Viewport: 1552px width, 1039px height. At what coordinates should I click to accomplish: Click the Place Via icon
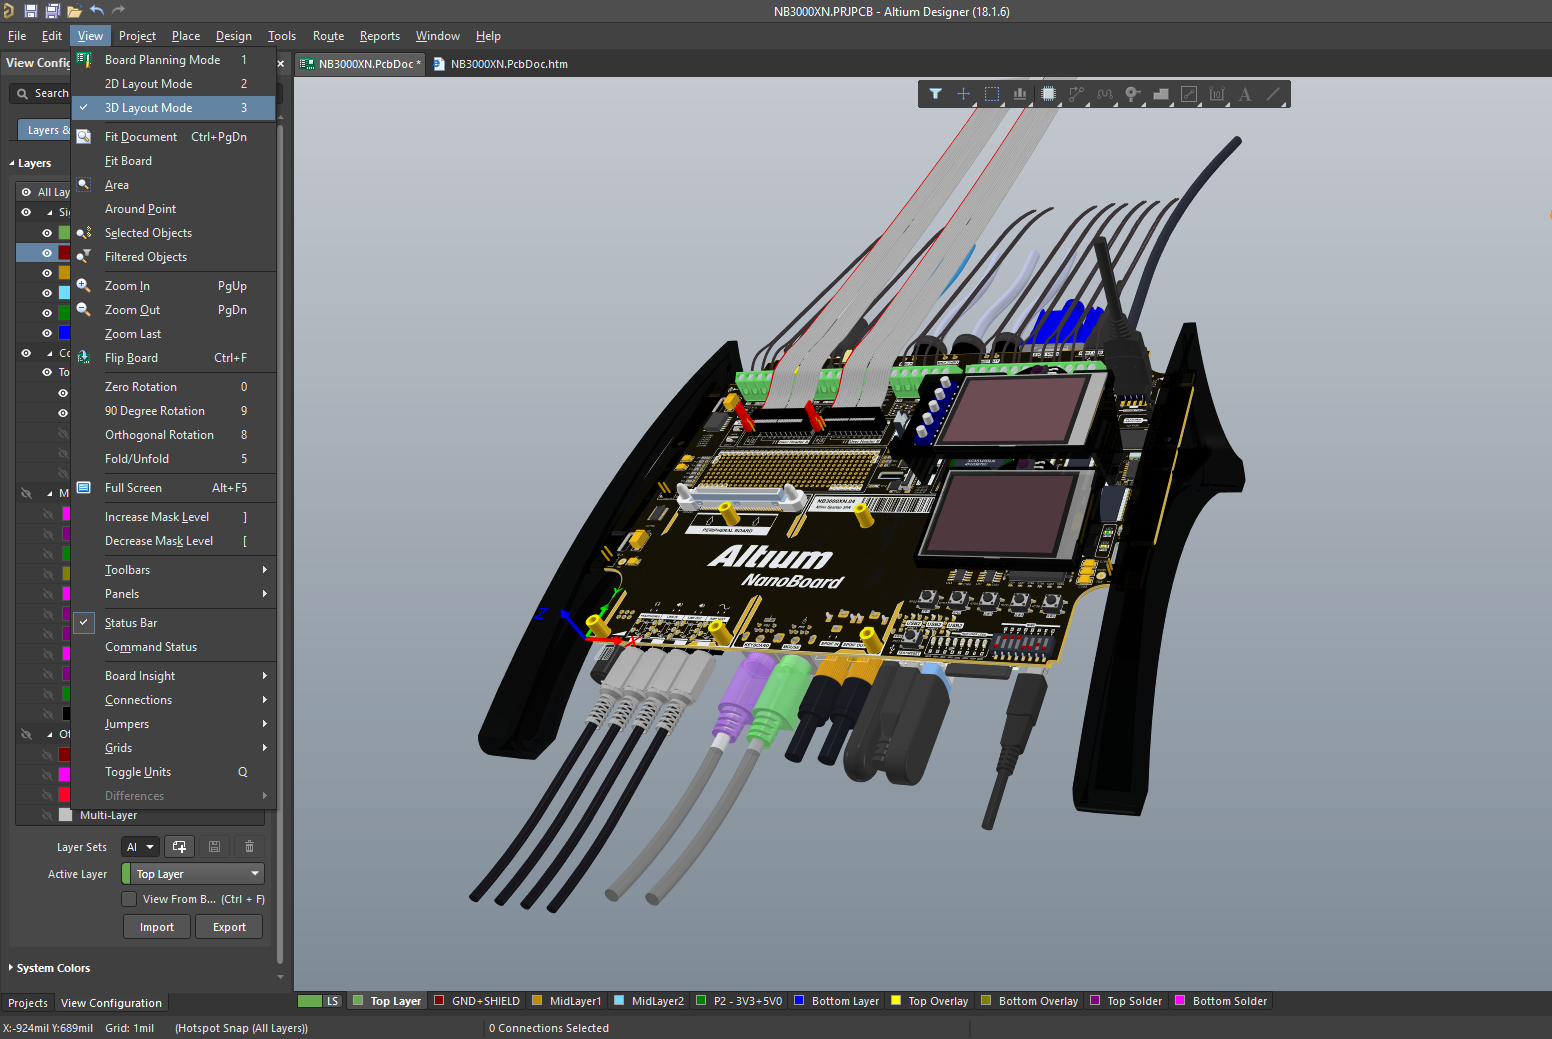[1132, 94]
